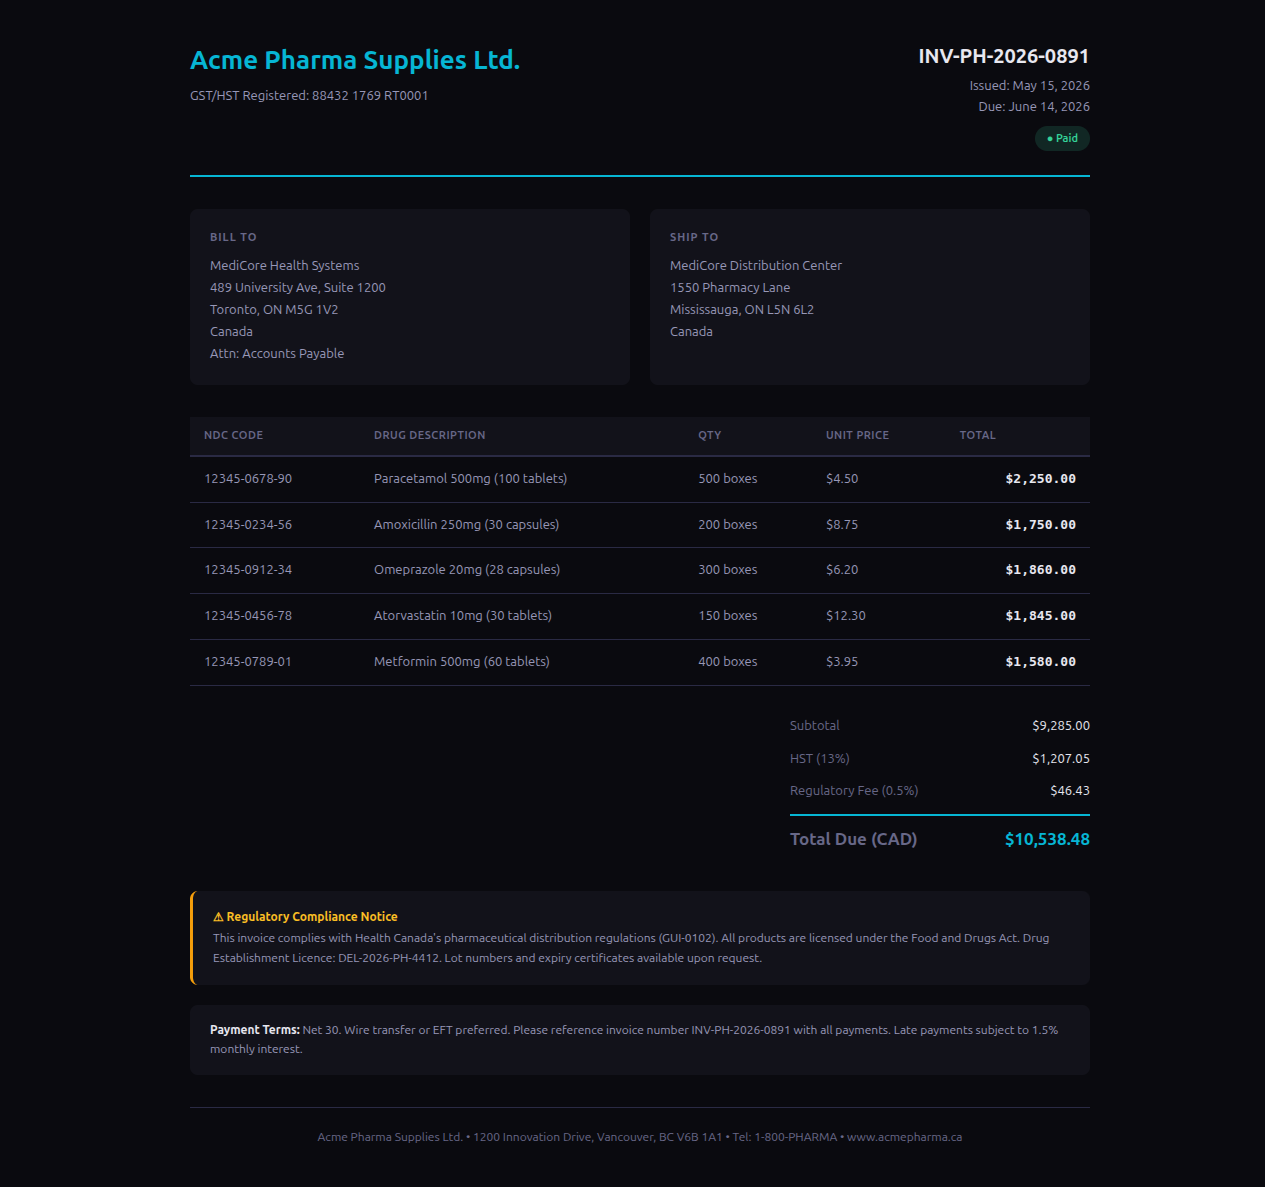Screen dimensions: 1265x1187
Task: Click the SHIP TO section label
Action: pos(694,237)
